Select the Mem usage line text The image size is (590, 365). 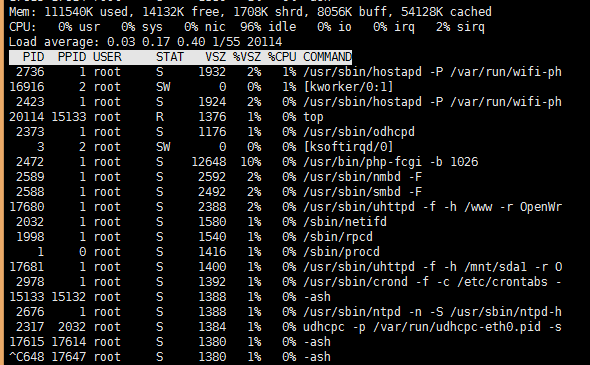coord(250,12)
